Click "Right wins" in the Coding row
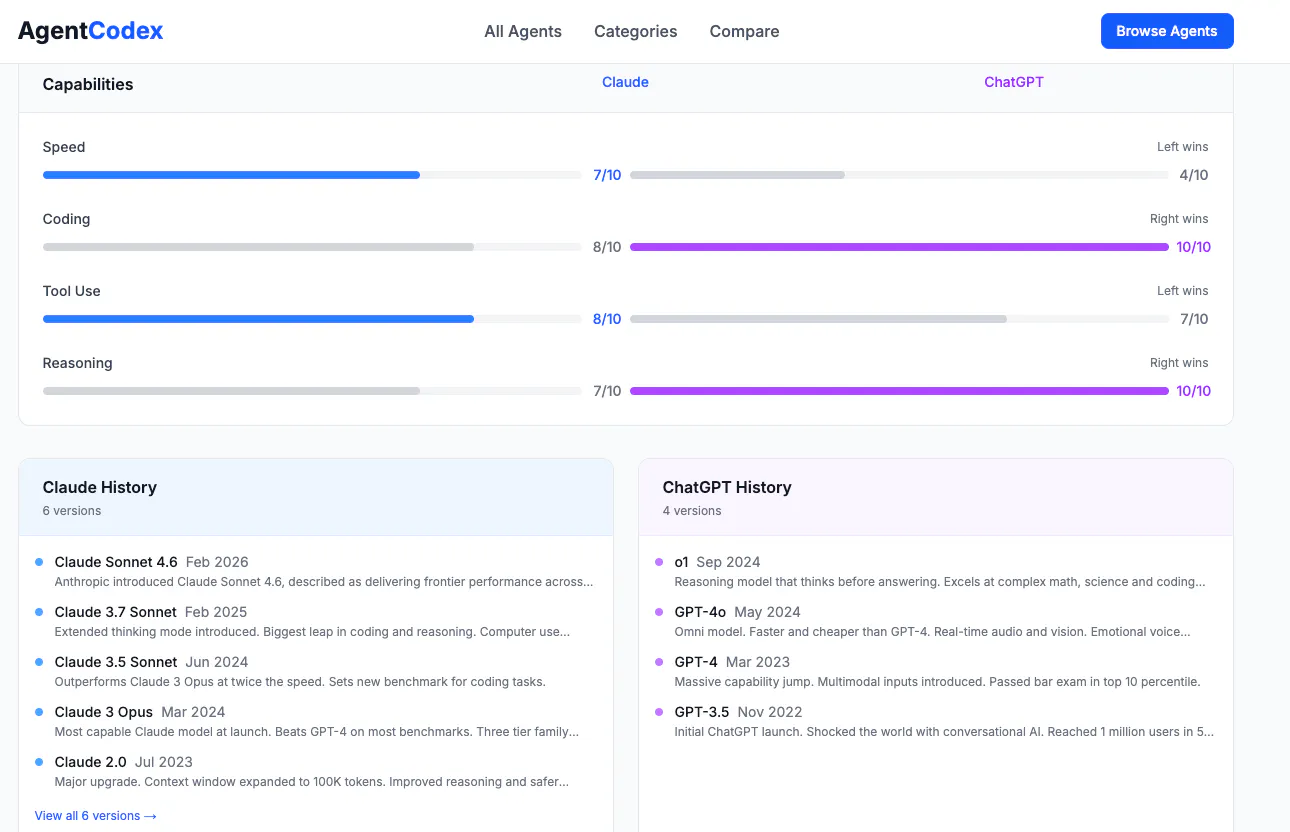 [x=1179, y=219]
